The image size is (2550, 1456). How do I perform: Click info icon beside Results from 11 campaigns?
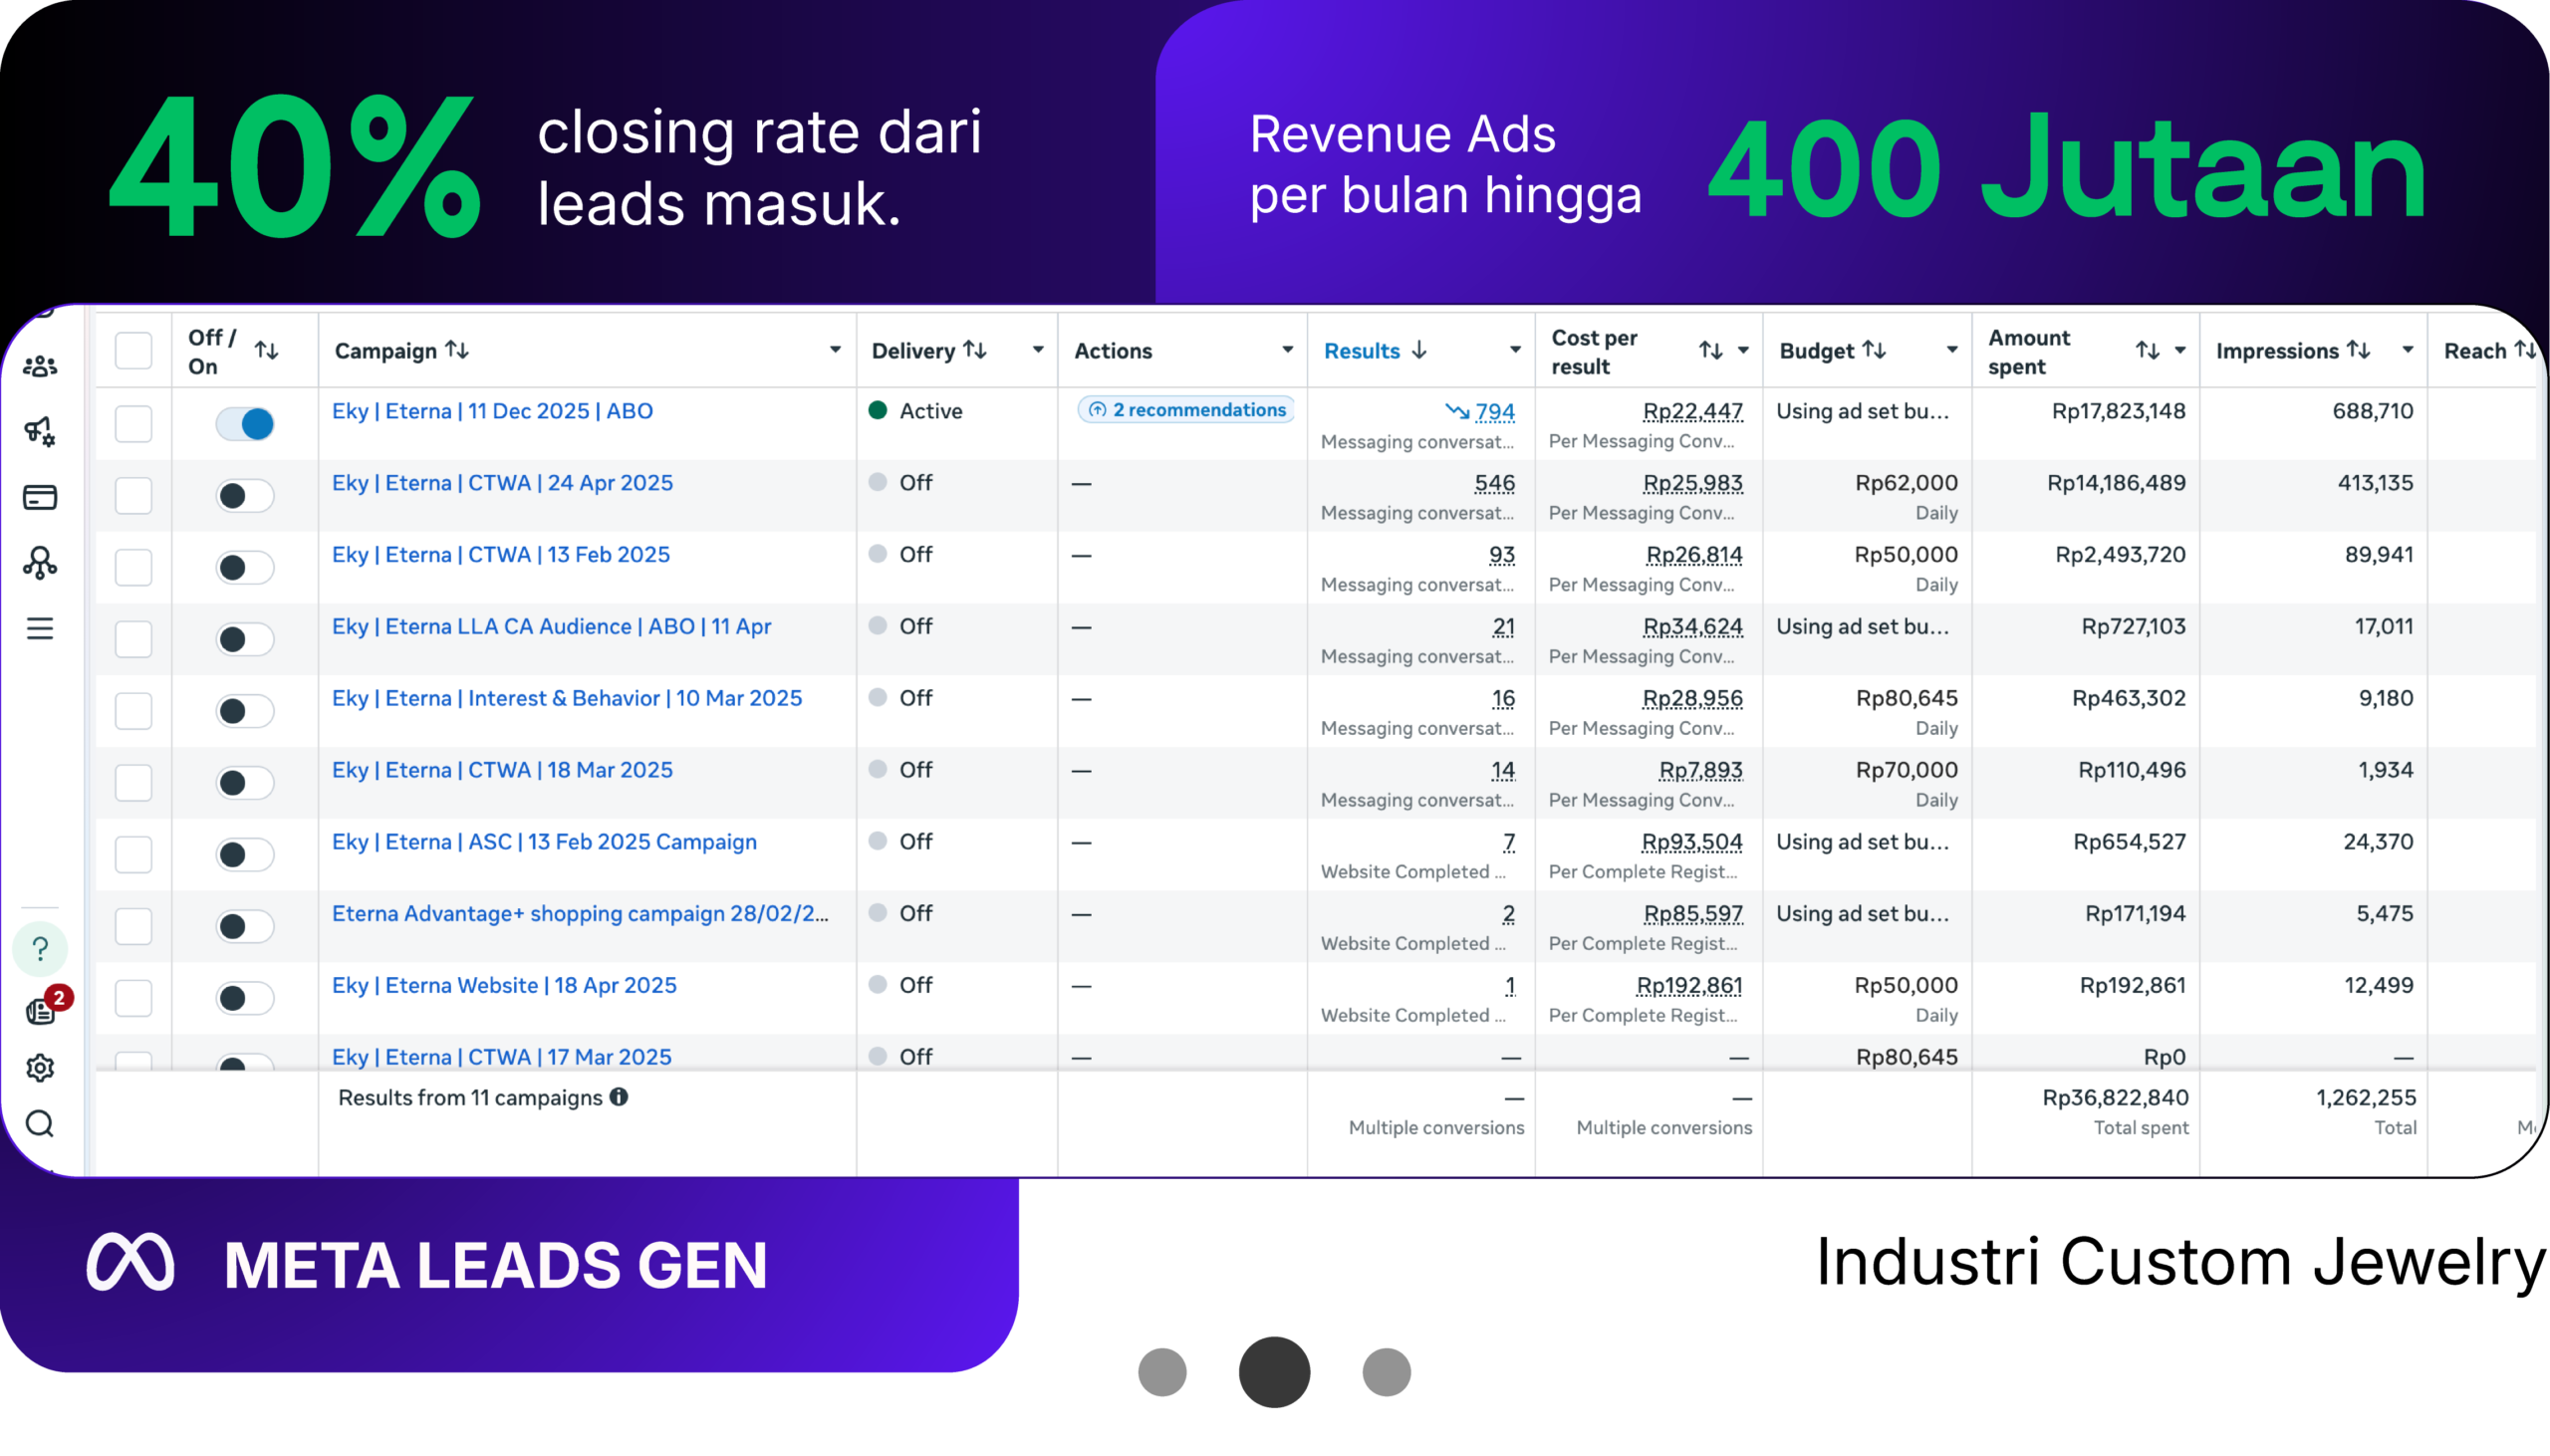click(619, 1097)
